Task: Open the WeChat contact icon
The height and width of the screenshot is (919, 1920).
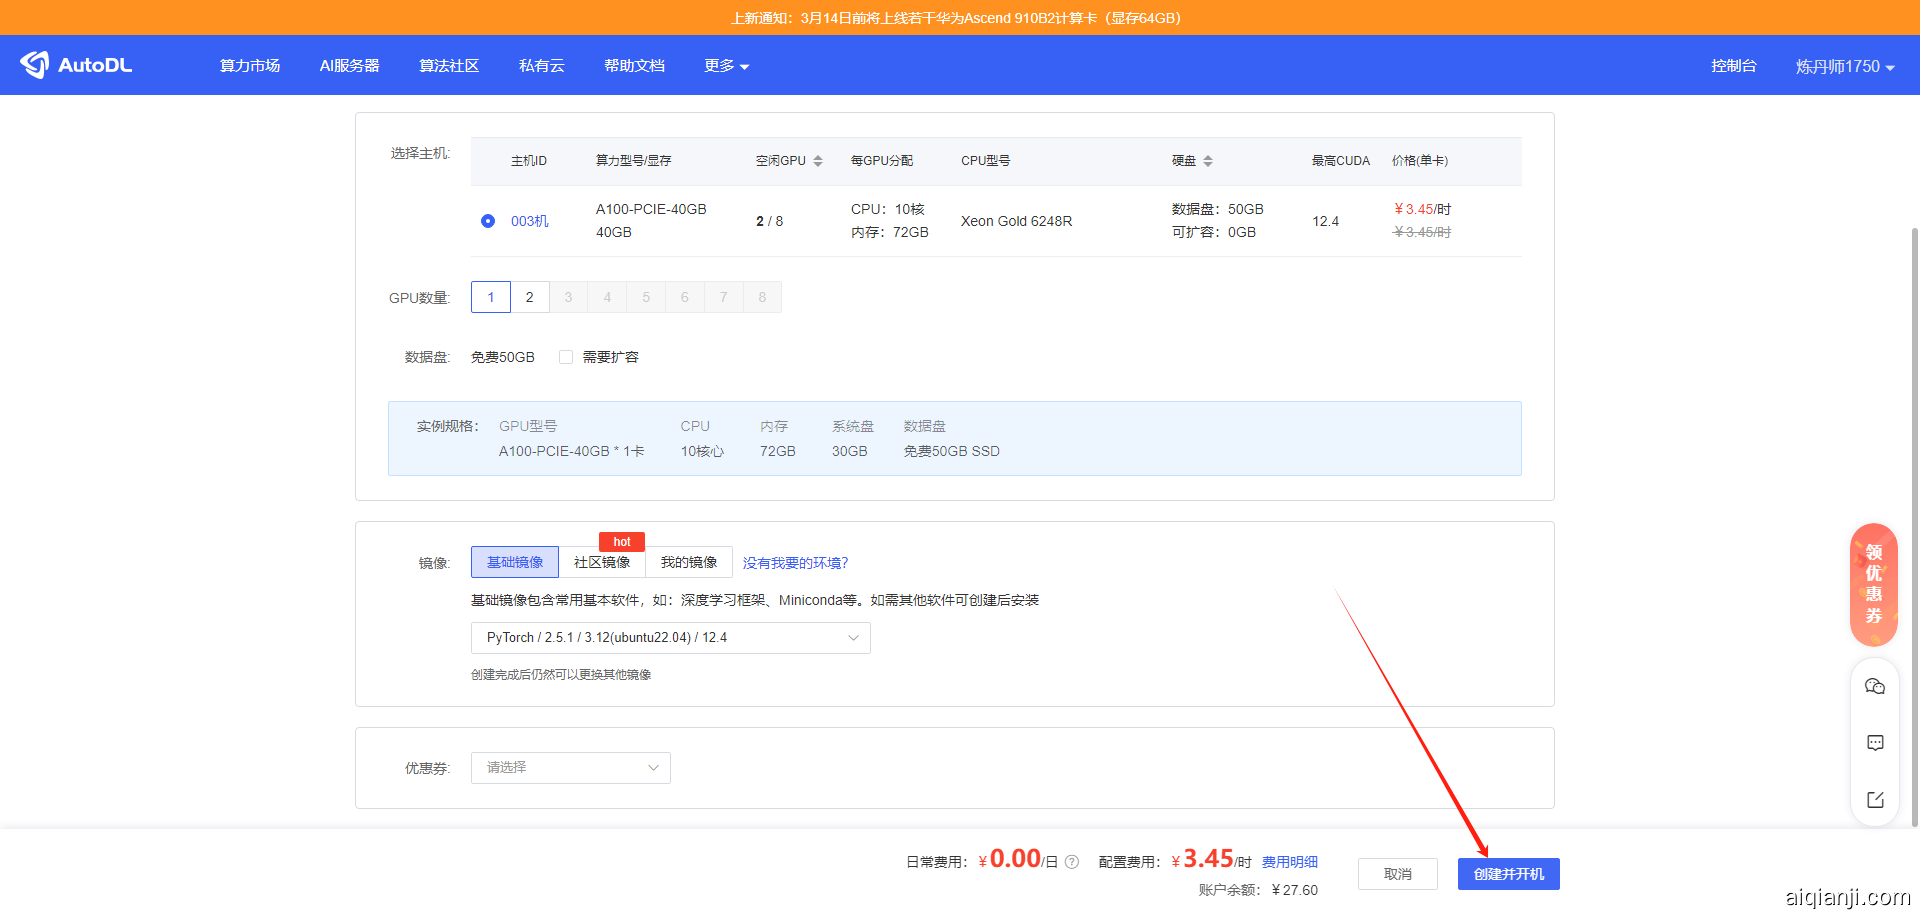Action: point(1875,687)
